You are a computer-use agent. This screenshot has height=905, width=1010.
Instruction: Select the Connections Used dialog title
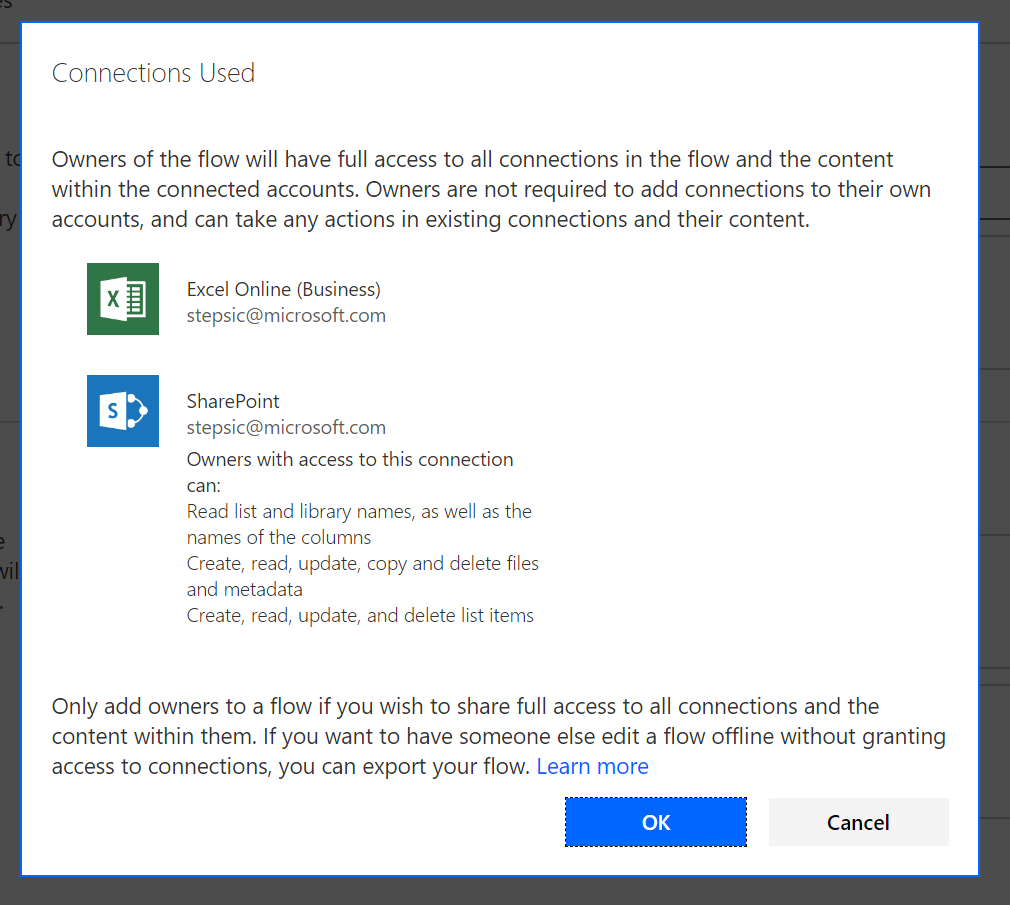point(153,72)
